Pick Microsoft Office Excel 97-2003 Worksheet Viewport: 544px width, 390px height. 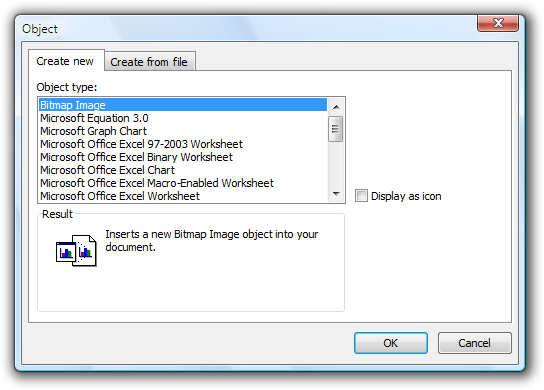[x=183, y=144]
